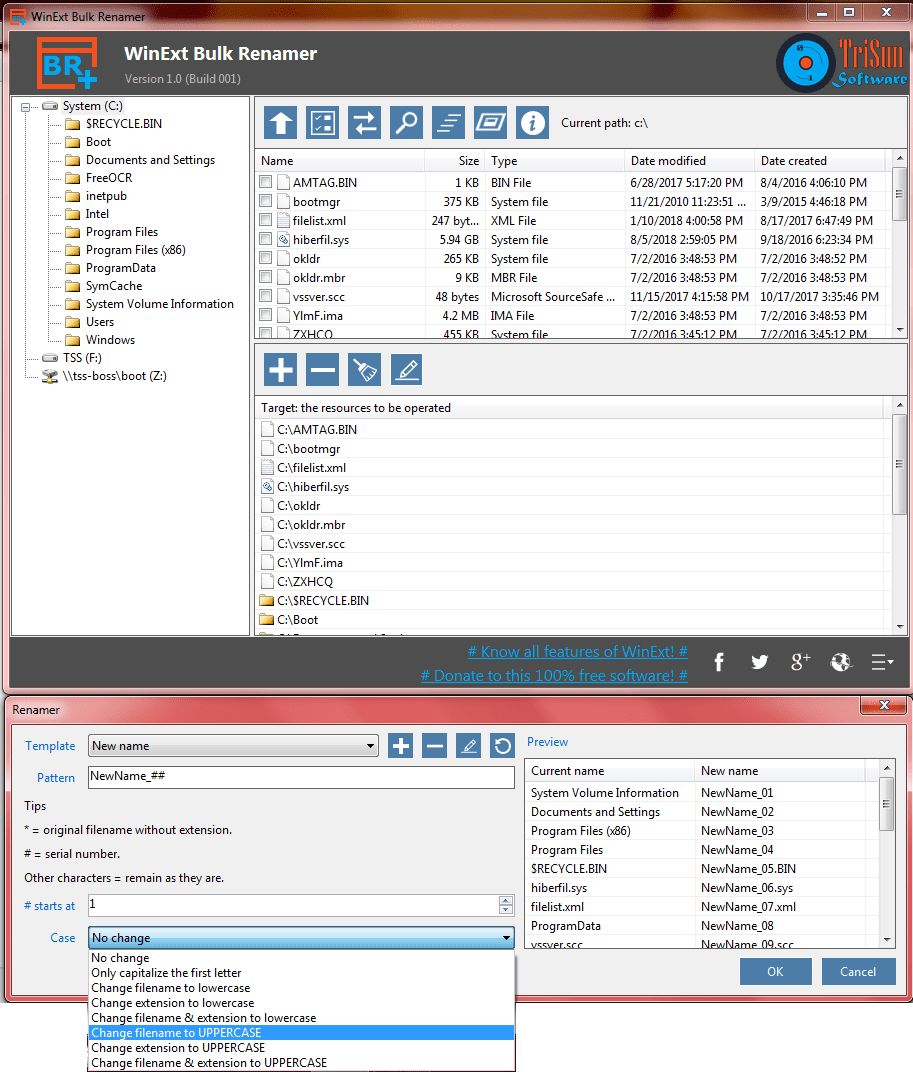Confirm renaming with the OK button
Viewport: 913px width, 1072px height.
pyautogui.click(x=775, y=971)
